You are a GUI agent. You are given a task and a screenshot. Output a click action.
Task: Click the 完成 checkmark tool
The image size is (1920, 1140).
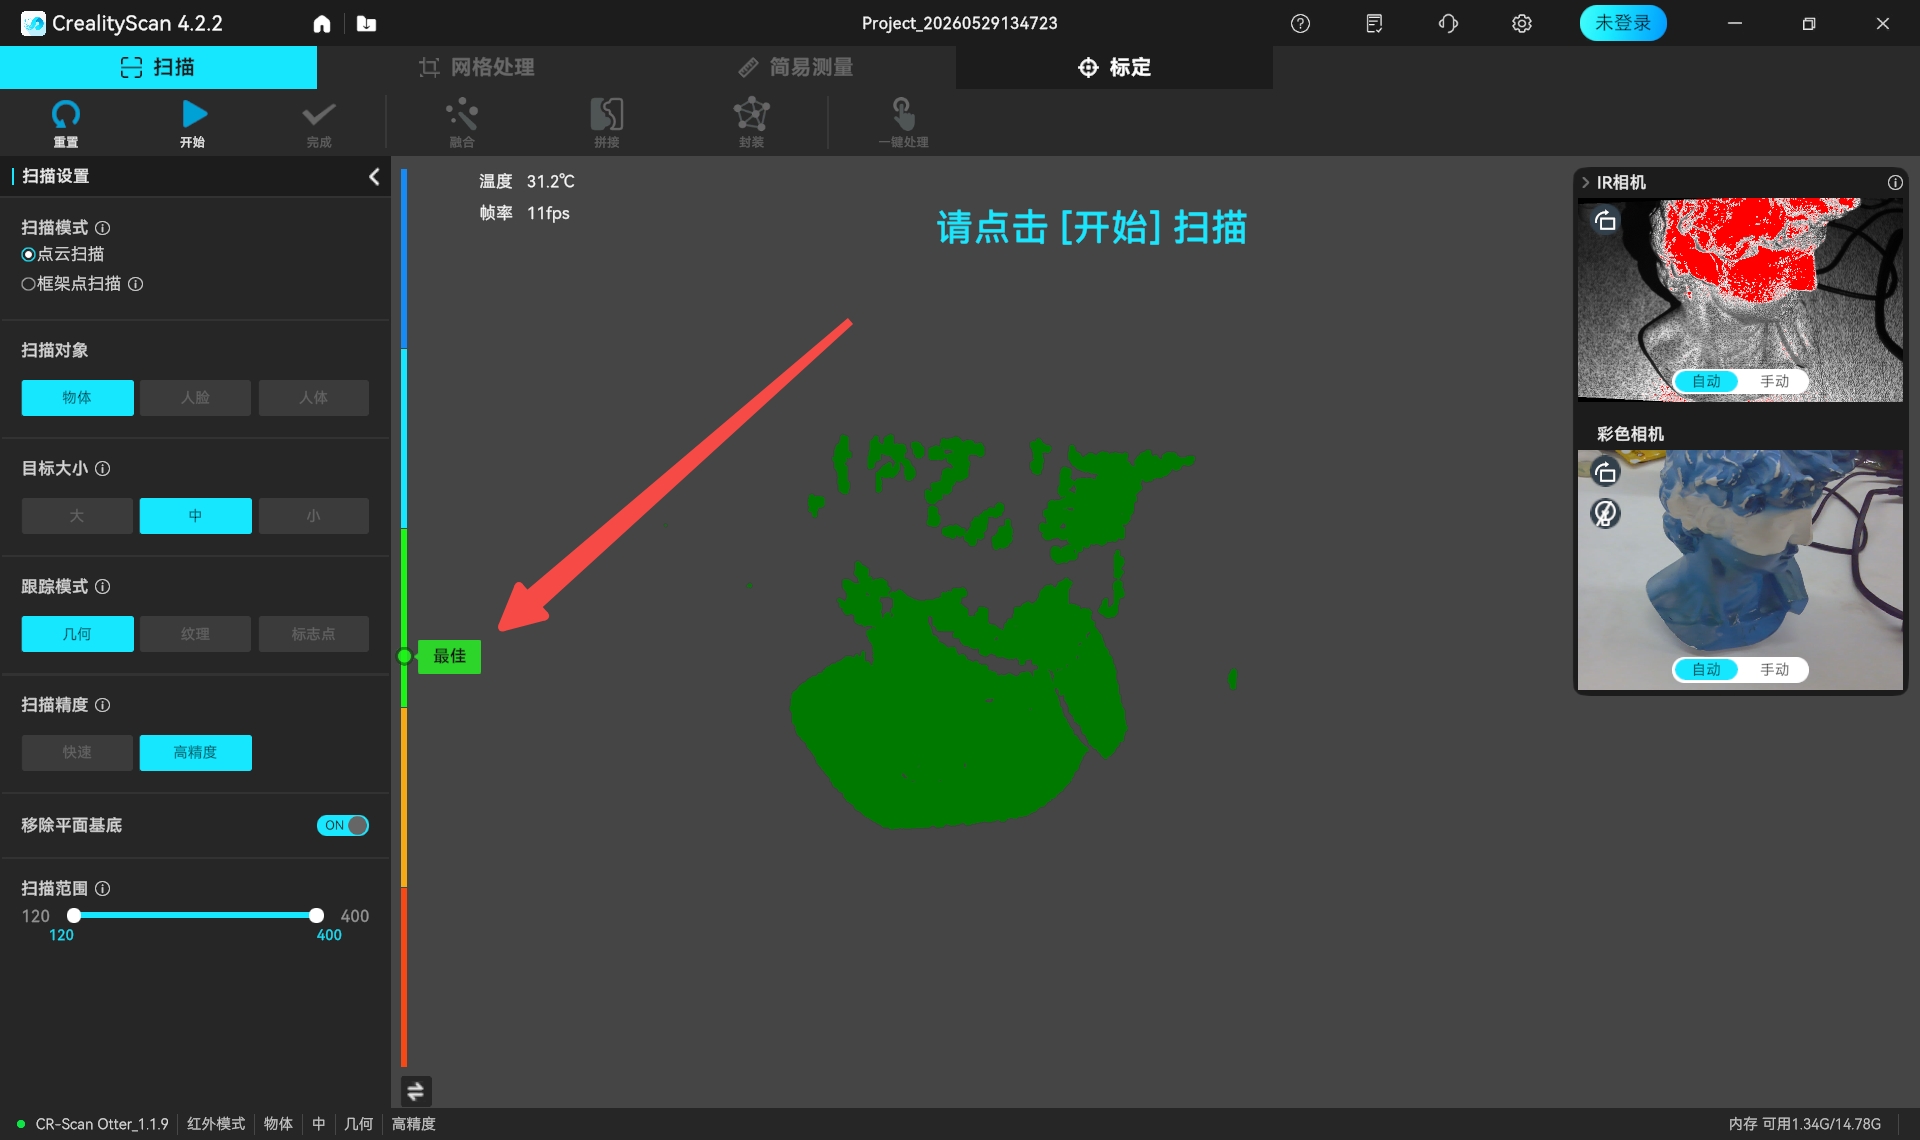tap(319, 123)
